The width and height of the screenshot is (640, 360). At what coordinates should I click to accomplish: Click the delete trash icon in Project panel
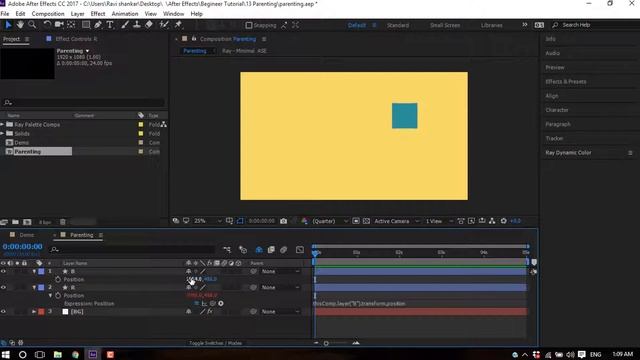tap(63, 222)
